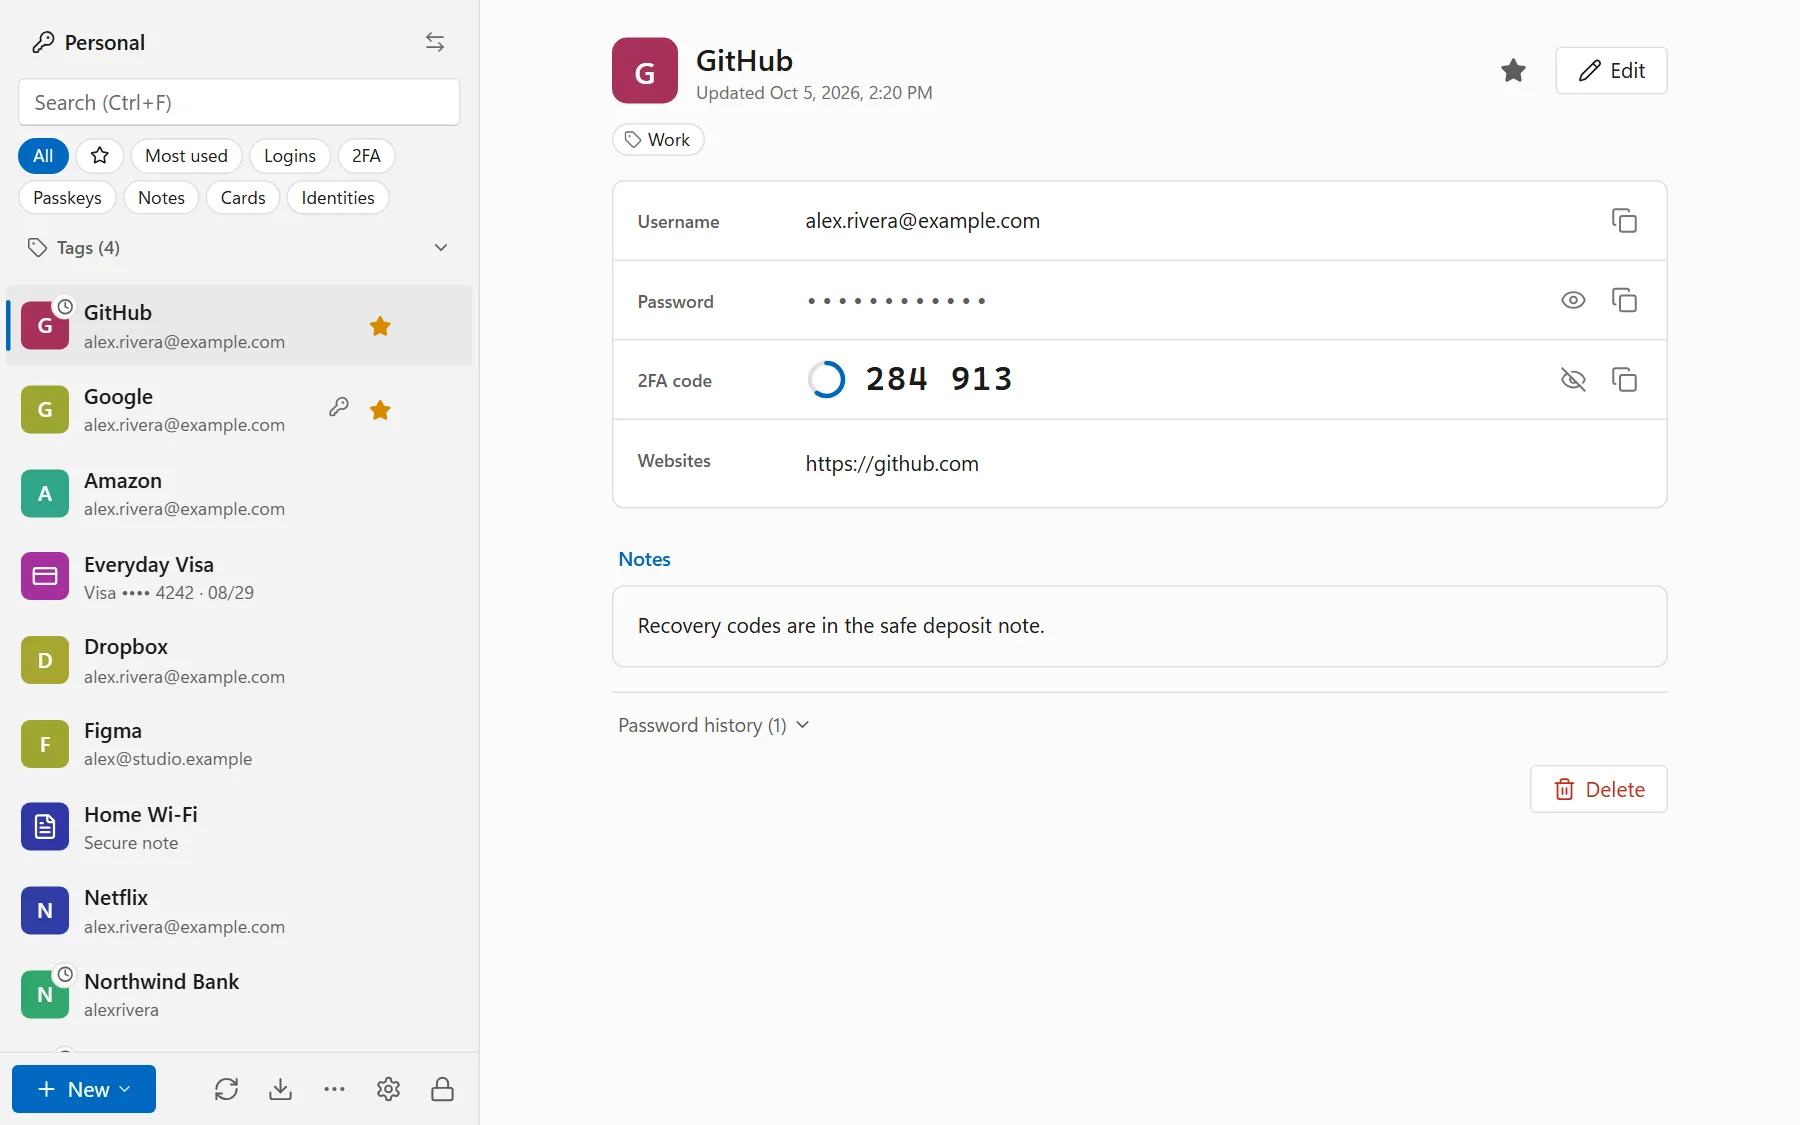This screenshot has height=1125, width=1800.
Task: Click the Home Wi-Fi secure note icon
Action: click(x=45, y=827)
